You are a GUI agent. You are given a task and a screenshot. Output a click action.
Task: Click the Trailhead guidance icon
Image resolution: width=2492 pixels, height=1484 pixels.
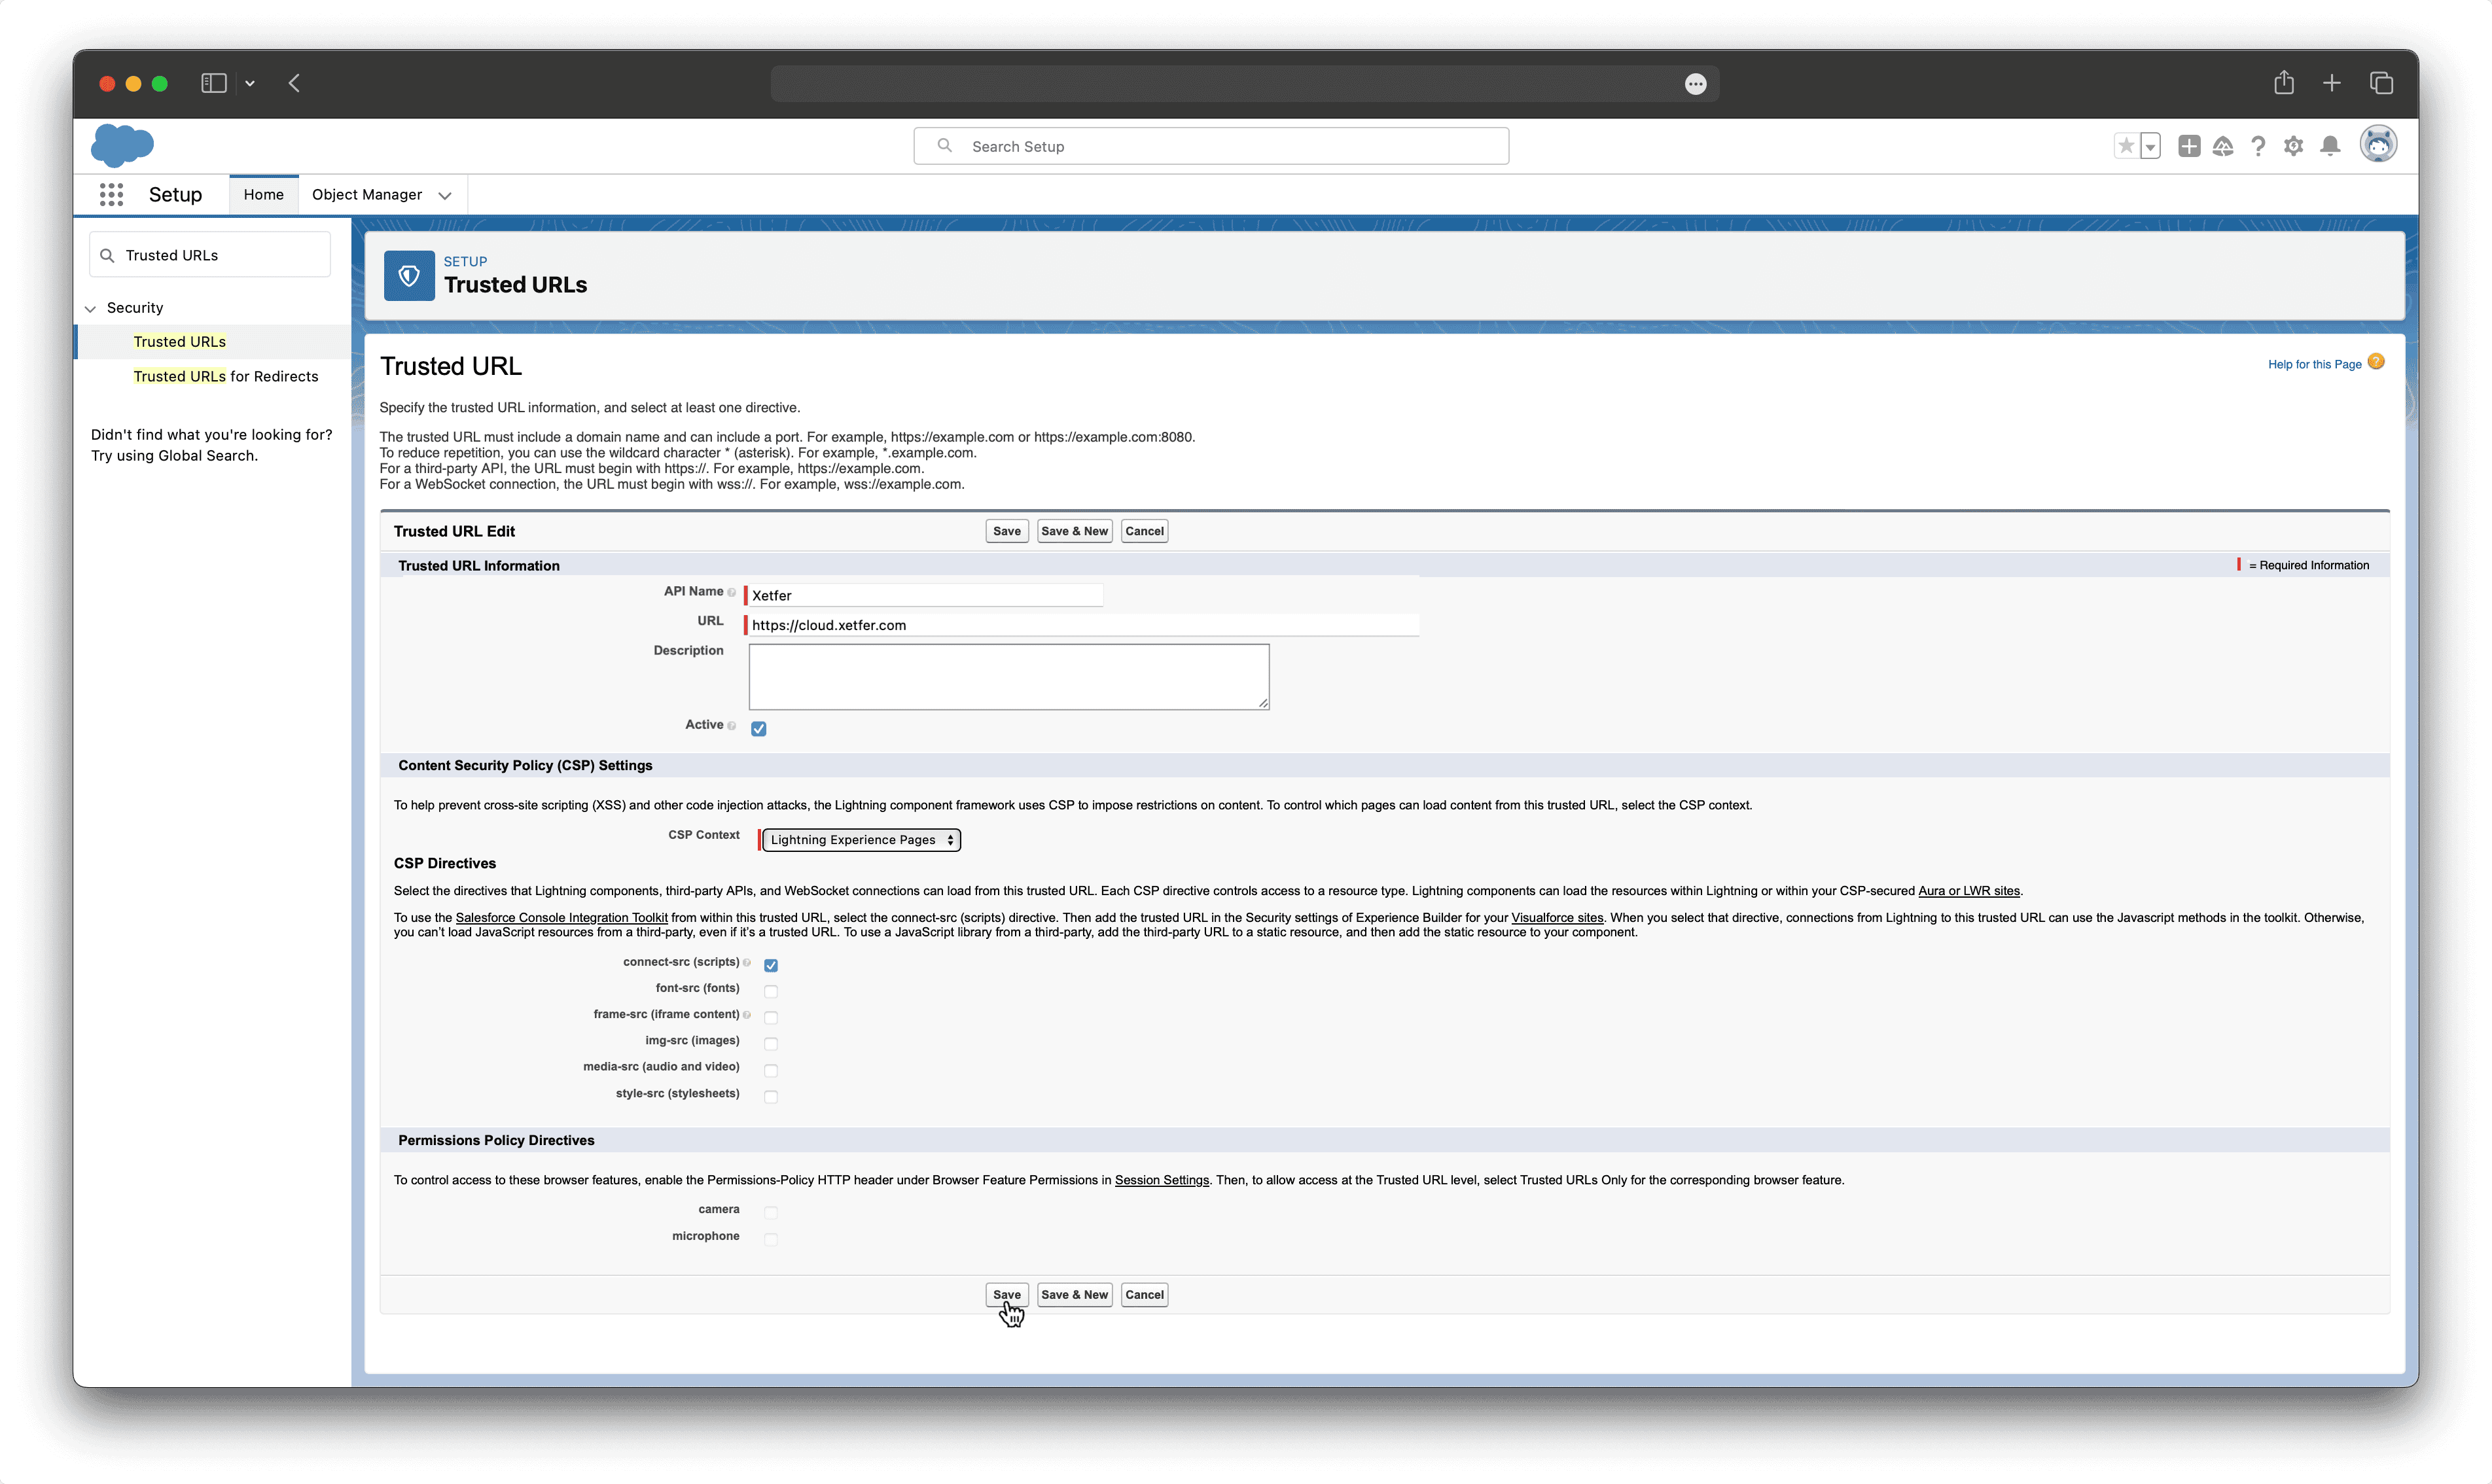coord(2223,146)
